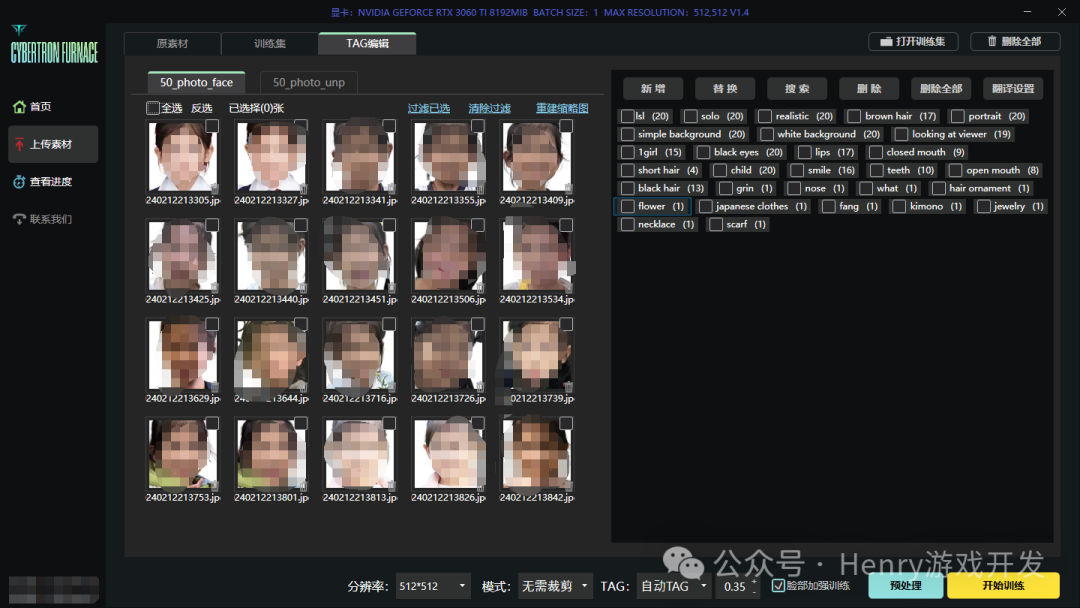Image resolution: width=1080 pixels, height=608 pixels.
Task: Click the 替换 replace tag button
Action: tap(725, 88)
